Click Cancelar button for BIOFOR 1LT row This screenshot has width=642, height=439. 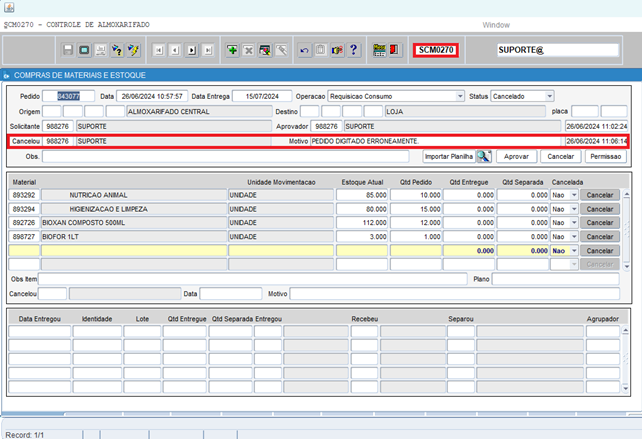tap(599, 237)
